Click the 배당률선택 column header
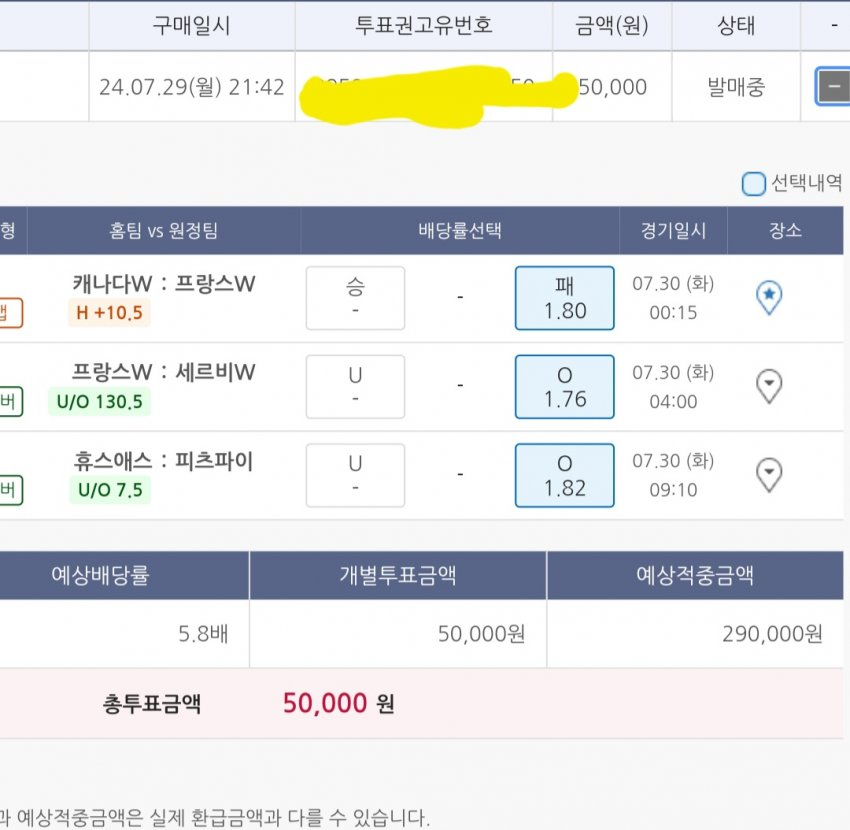Screen dimensions: 850x830 pyautogui.click(x=459, y=231)
